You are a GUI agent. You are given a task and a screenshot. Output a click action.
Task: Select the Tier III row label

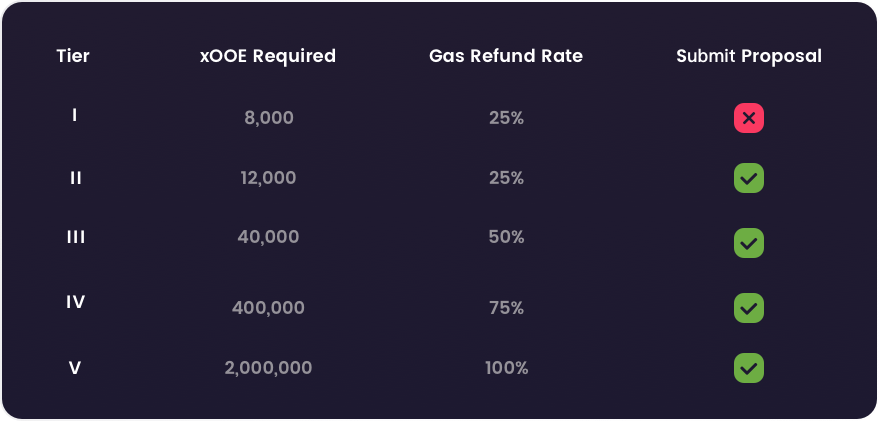pyautogui.click(x=76, y=237)
